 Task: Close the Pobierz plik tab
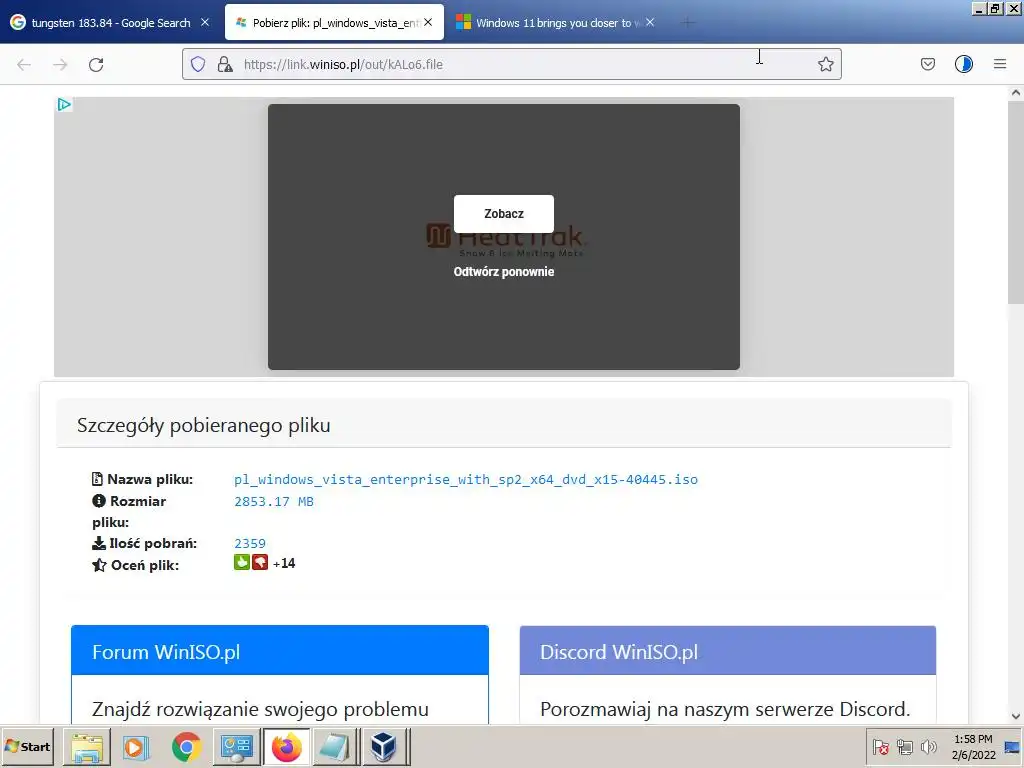[x=428, y=22]
